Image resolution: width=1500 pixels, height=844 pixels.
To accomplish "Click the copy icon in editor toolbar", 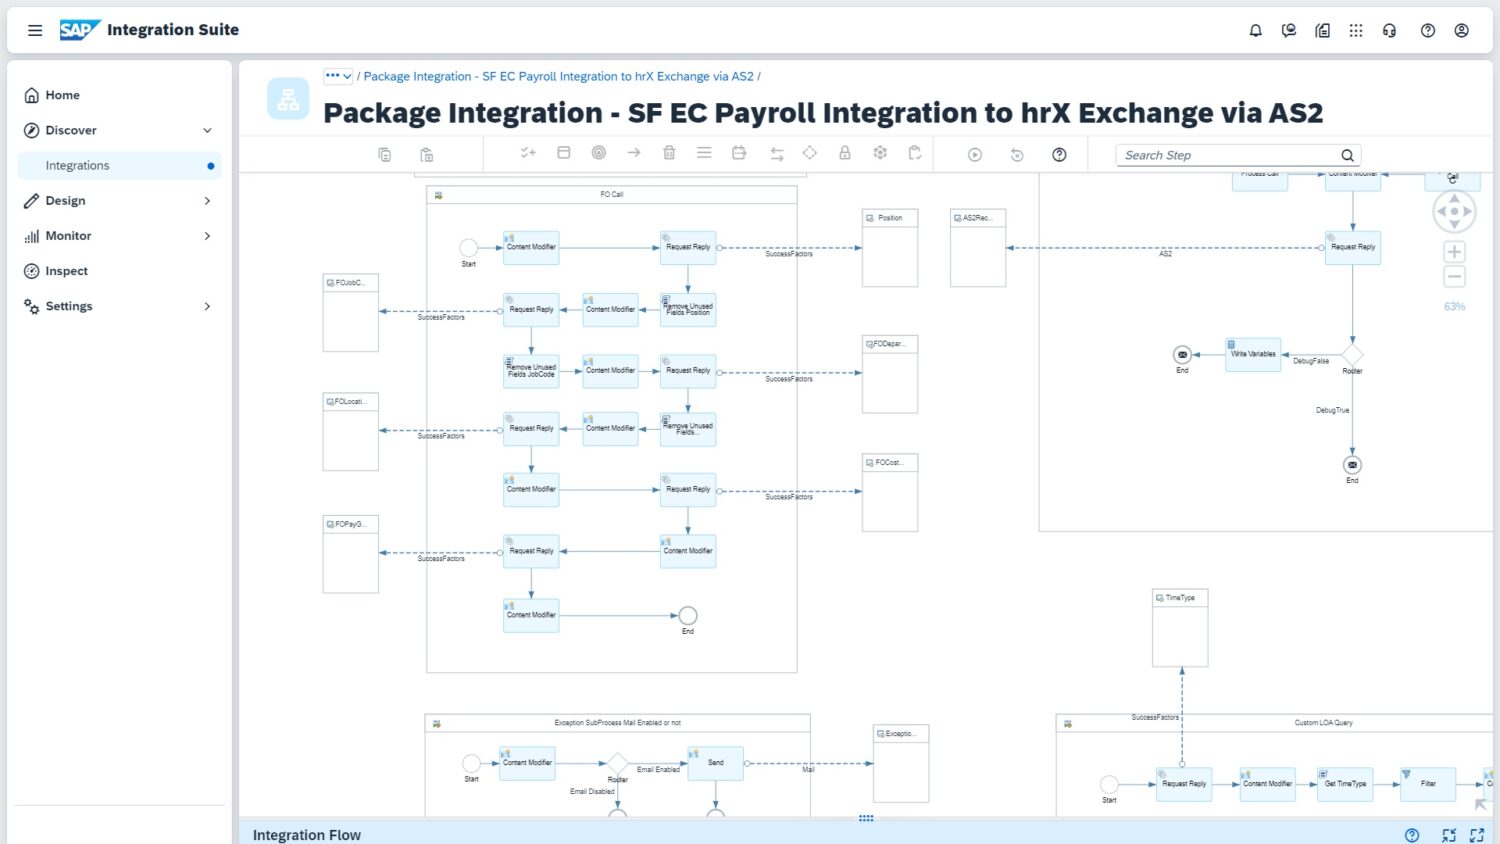I will 385,154.
